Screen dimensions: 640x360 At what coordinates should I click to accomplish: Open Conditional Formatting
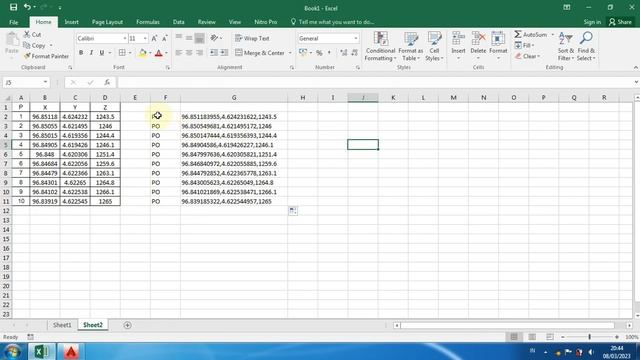[380, 46]
